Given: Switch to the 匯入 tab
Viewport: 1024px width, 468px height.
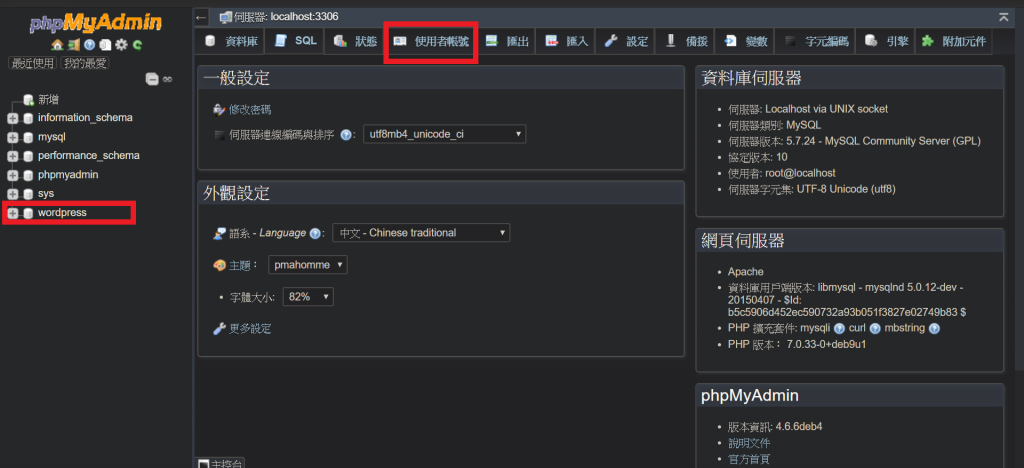Looking at the screenshot, I should tap(567, 41).
